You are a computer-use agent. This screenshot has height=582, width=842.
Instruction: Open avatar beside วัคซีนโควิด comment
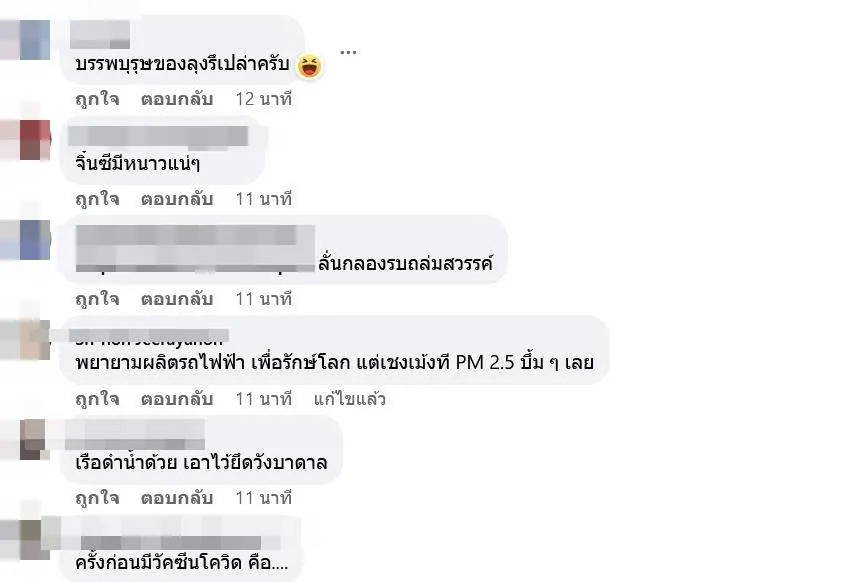pos(35,540)
